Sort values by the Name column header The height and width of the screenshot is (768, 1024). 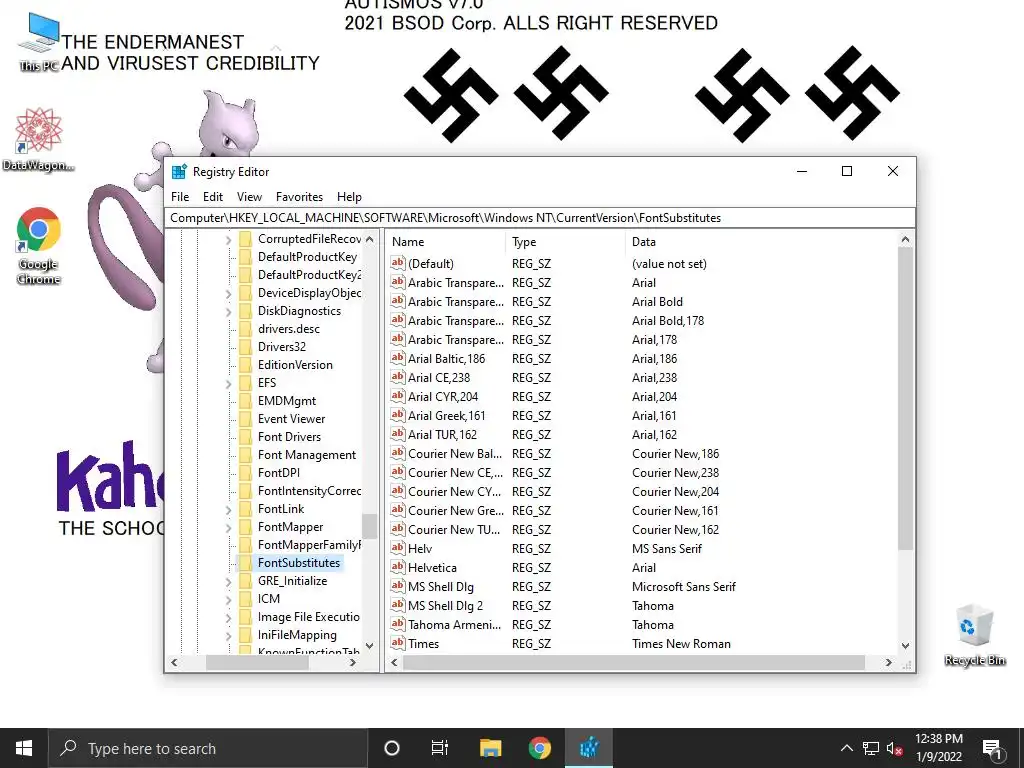[446, 242]
